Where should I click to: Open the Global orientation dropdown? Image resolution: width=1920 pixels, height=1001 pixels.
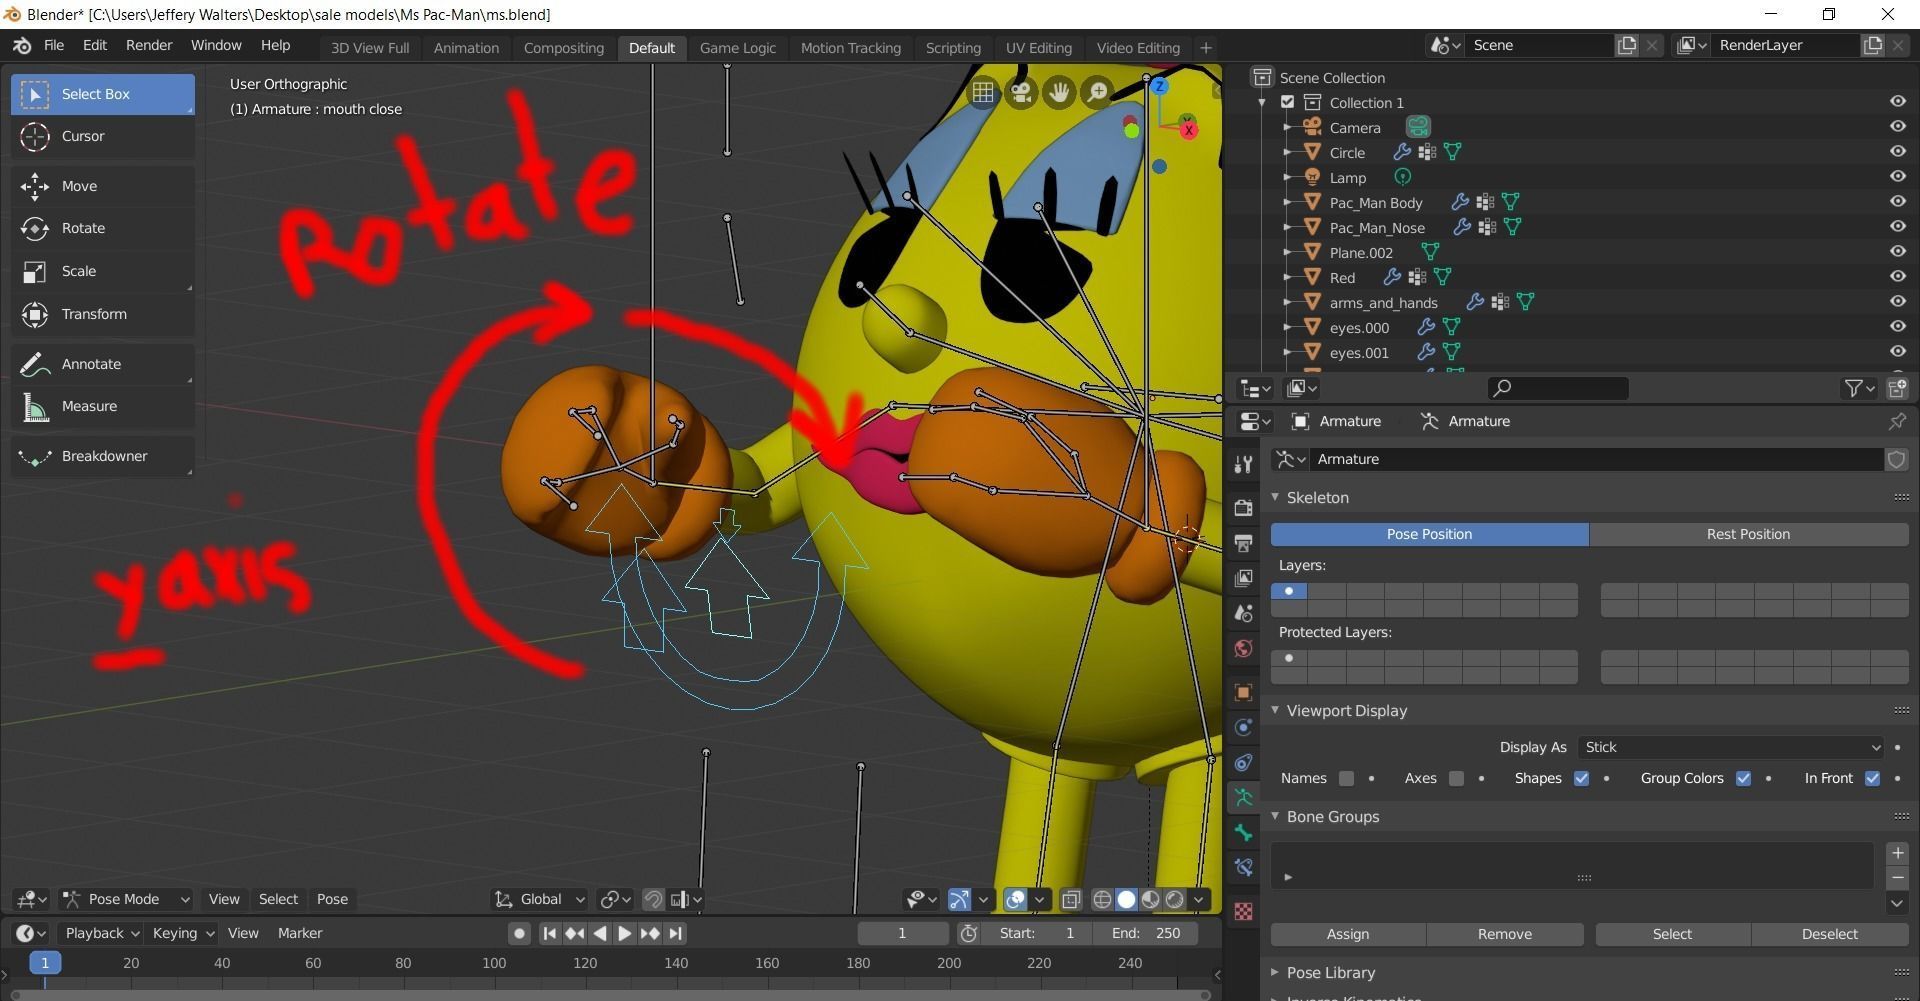click(x=540, y=899)
